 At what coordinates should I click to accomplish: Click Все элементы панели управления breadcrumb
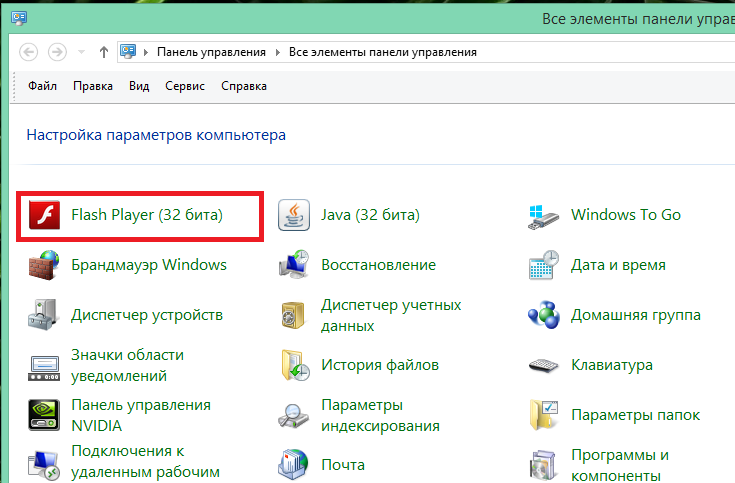[x=383, y=52]
